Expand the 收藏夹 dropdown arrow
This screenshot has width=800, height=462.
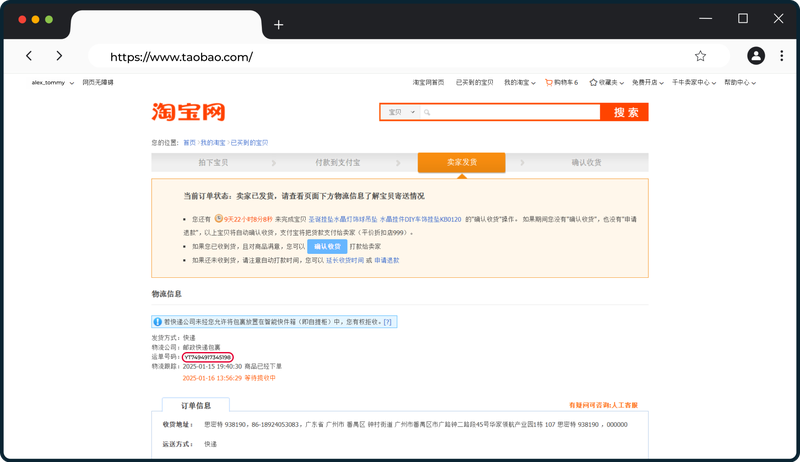pyautogui.click(x=621, y=83)
